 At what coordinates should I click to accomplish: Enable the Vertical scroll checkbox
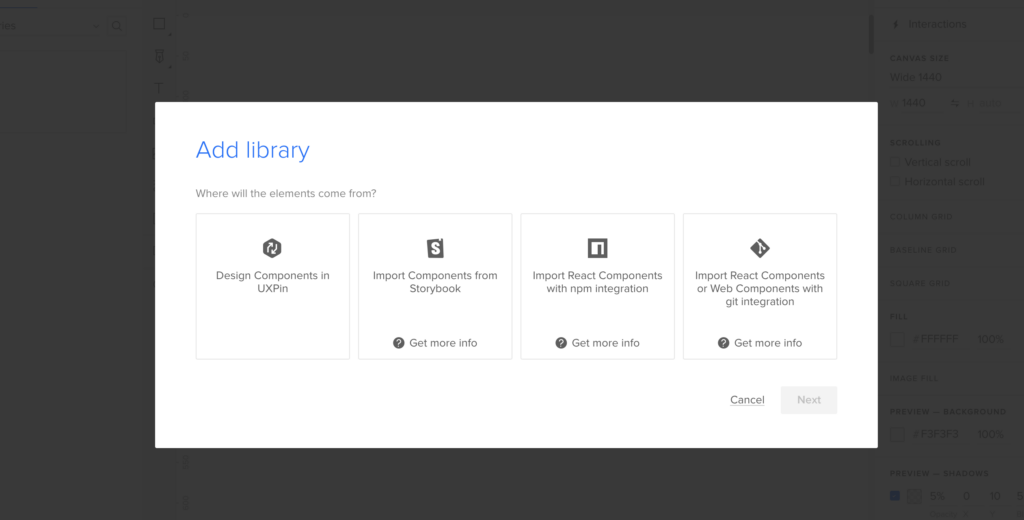click(896, 162)
